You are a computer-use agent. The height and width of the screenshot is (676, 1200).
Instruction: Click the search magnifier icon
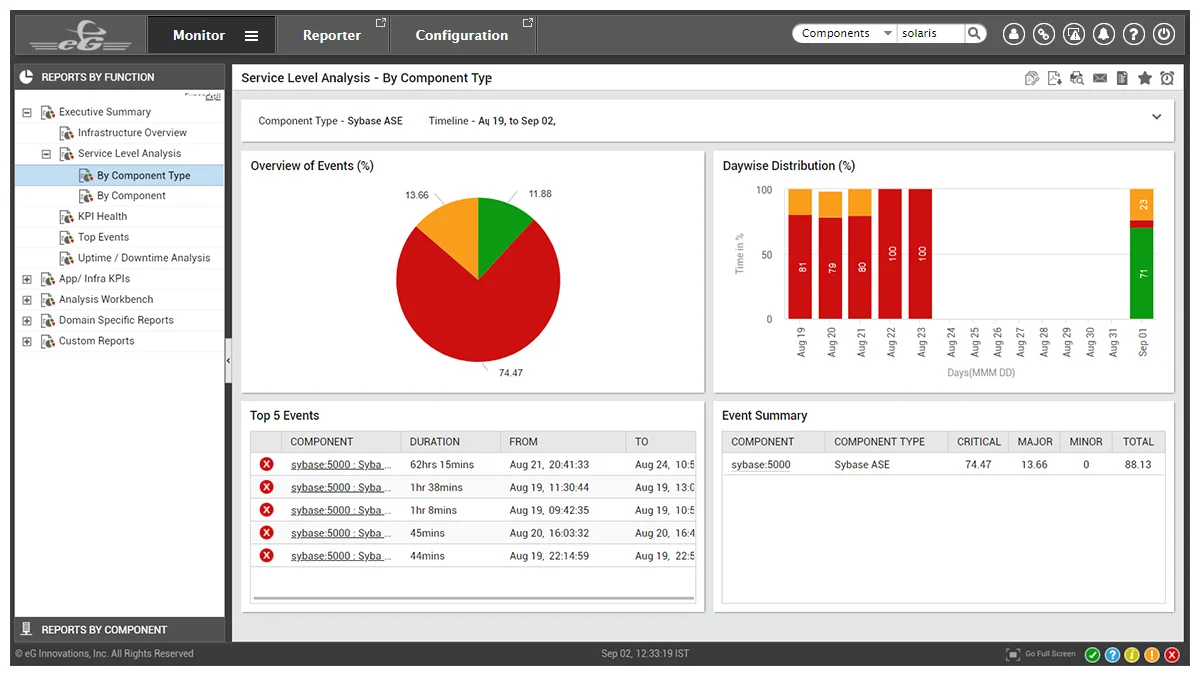click(x=974, y=33)
